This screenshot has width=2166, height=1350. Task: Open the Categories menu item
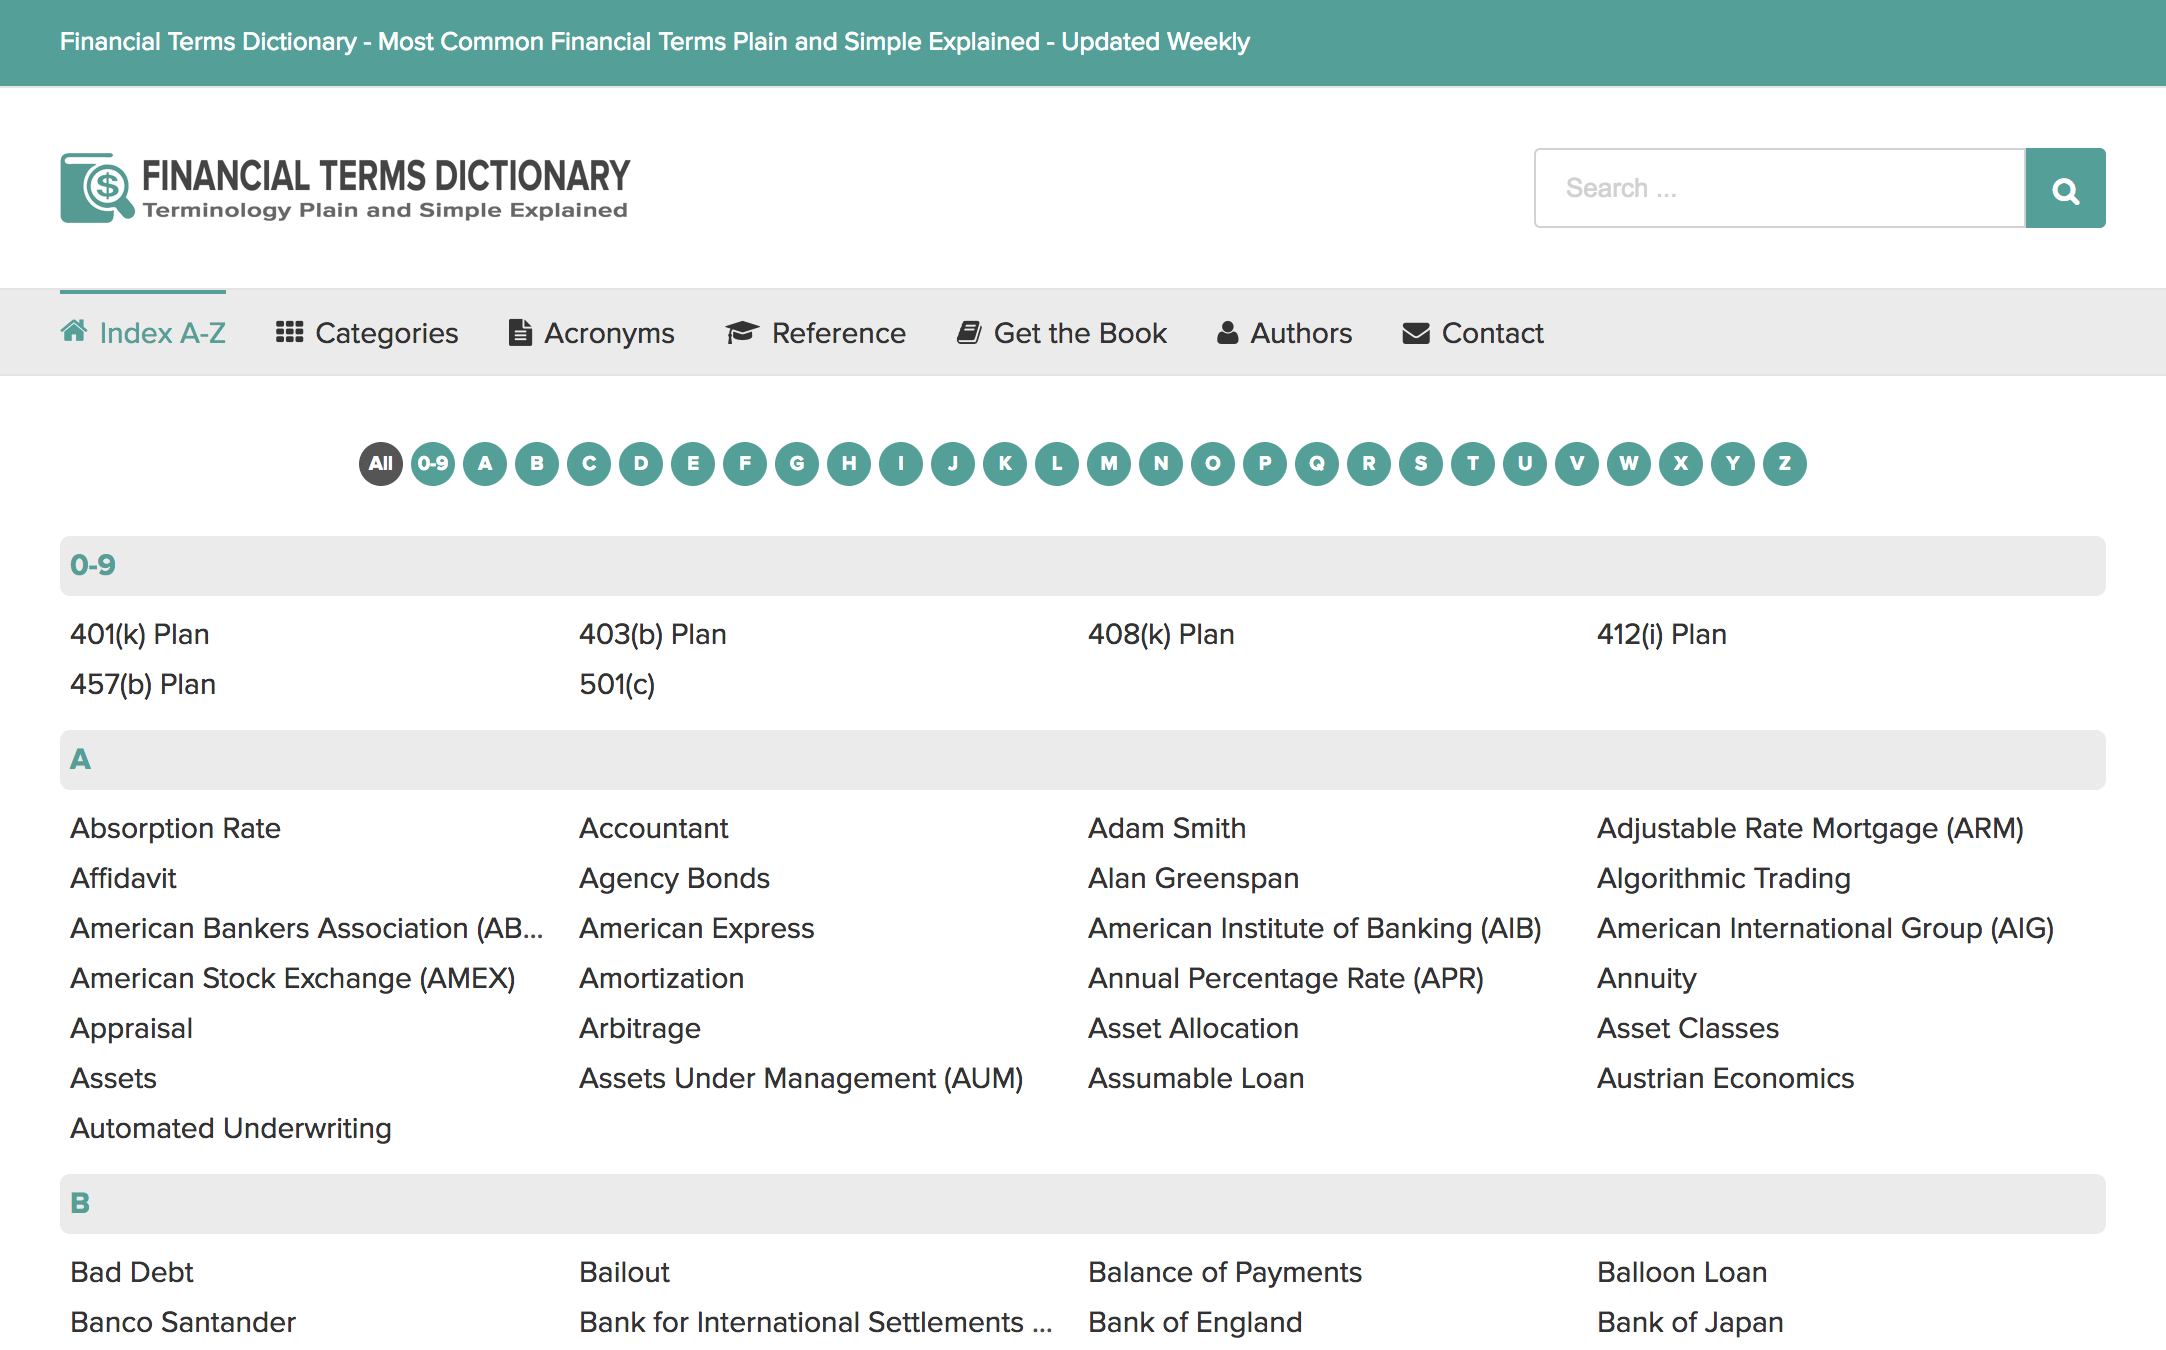point(386,333)
